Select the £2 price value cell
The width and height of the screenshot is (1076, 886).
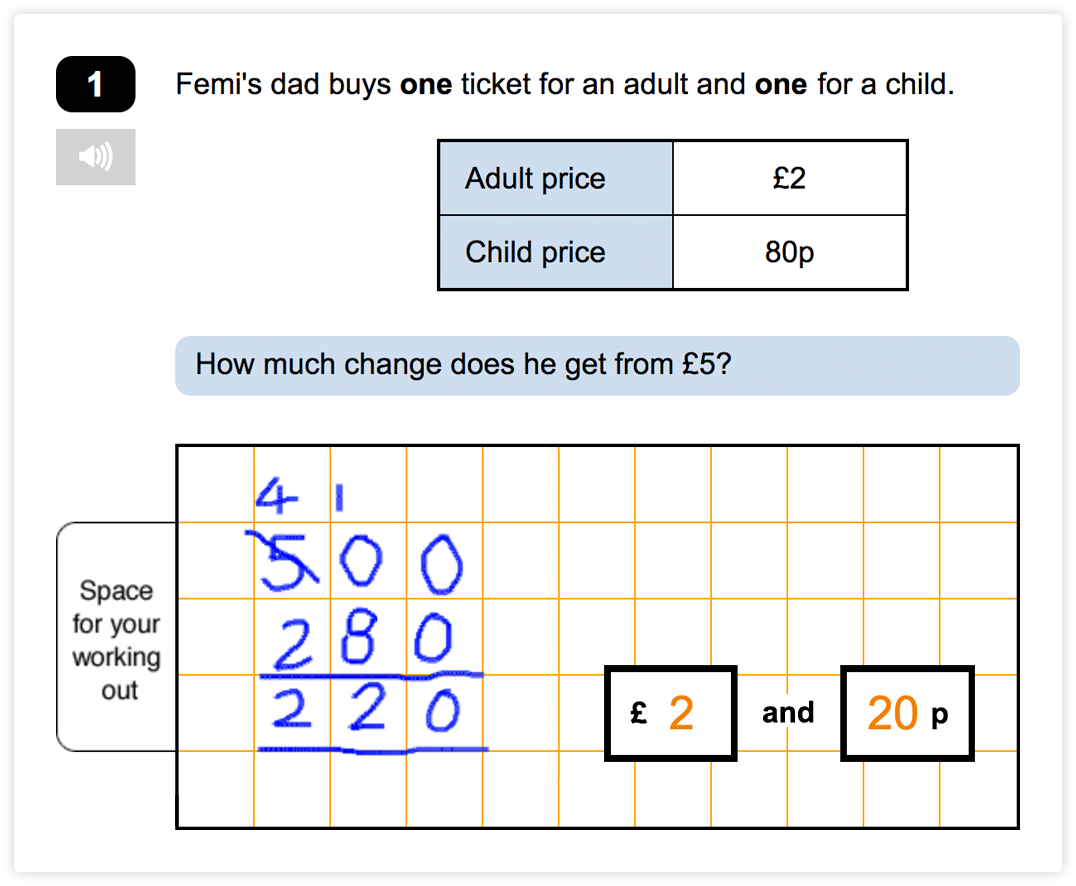790,178
